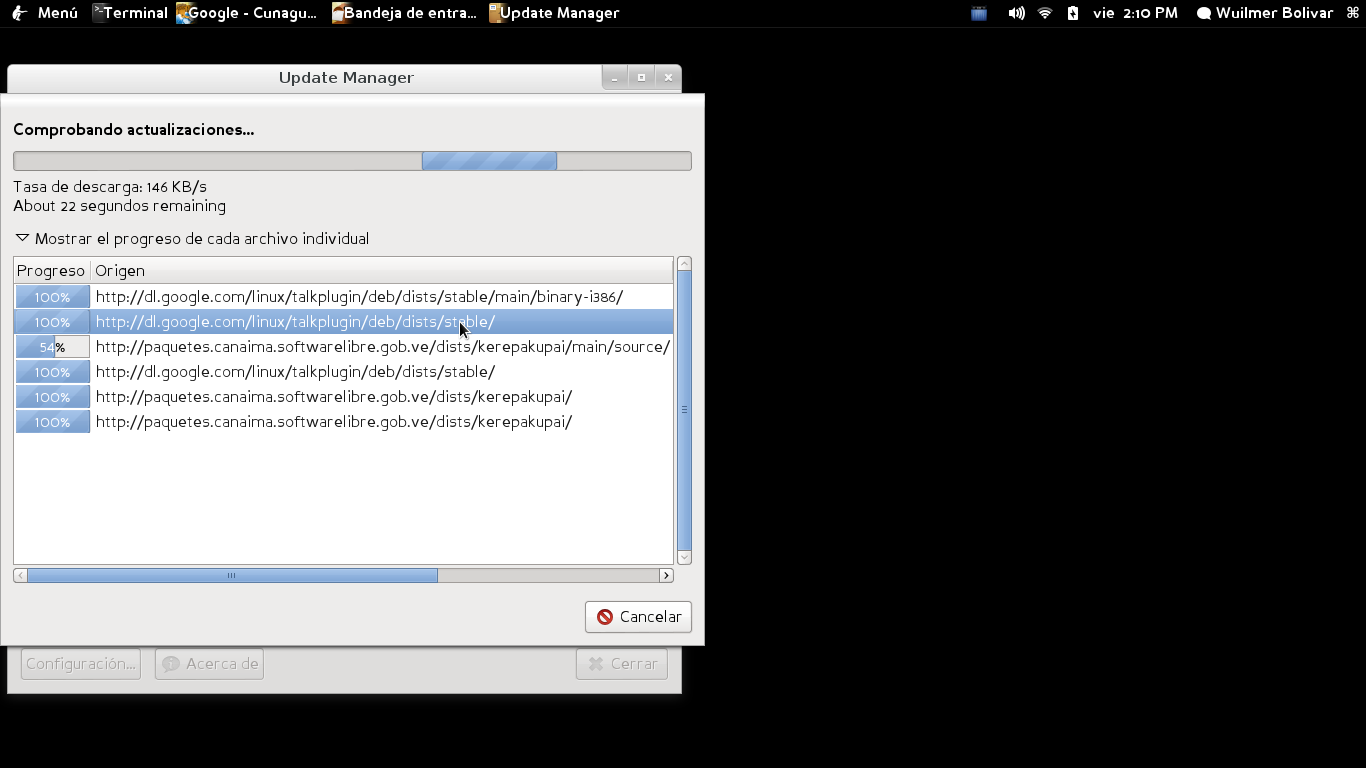
Task: Select fifth row, first complete dists/kerepakupai/ entry
Action: 343,397
